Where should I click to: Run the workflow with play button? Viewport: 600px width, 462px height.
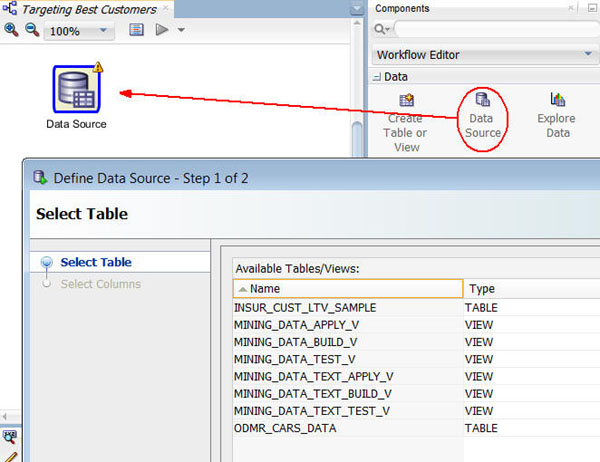click(161, 29)
